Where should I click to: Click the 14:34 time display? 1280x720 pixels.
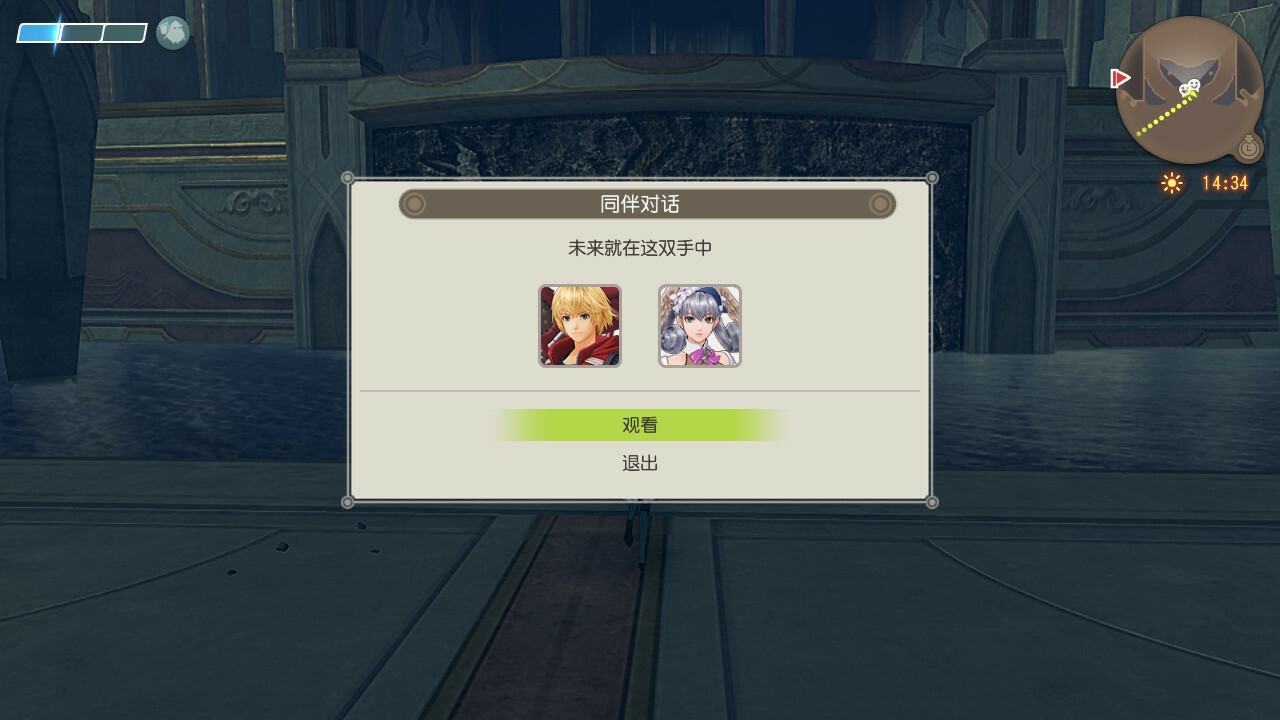(x=1225, y=184)
